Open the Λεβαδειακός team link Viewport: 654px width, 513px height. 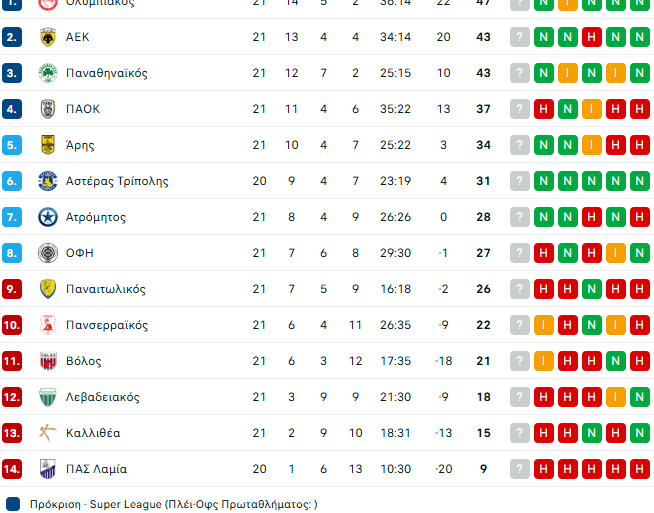click(x=102, y=397)
